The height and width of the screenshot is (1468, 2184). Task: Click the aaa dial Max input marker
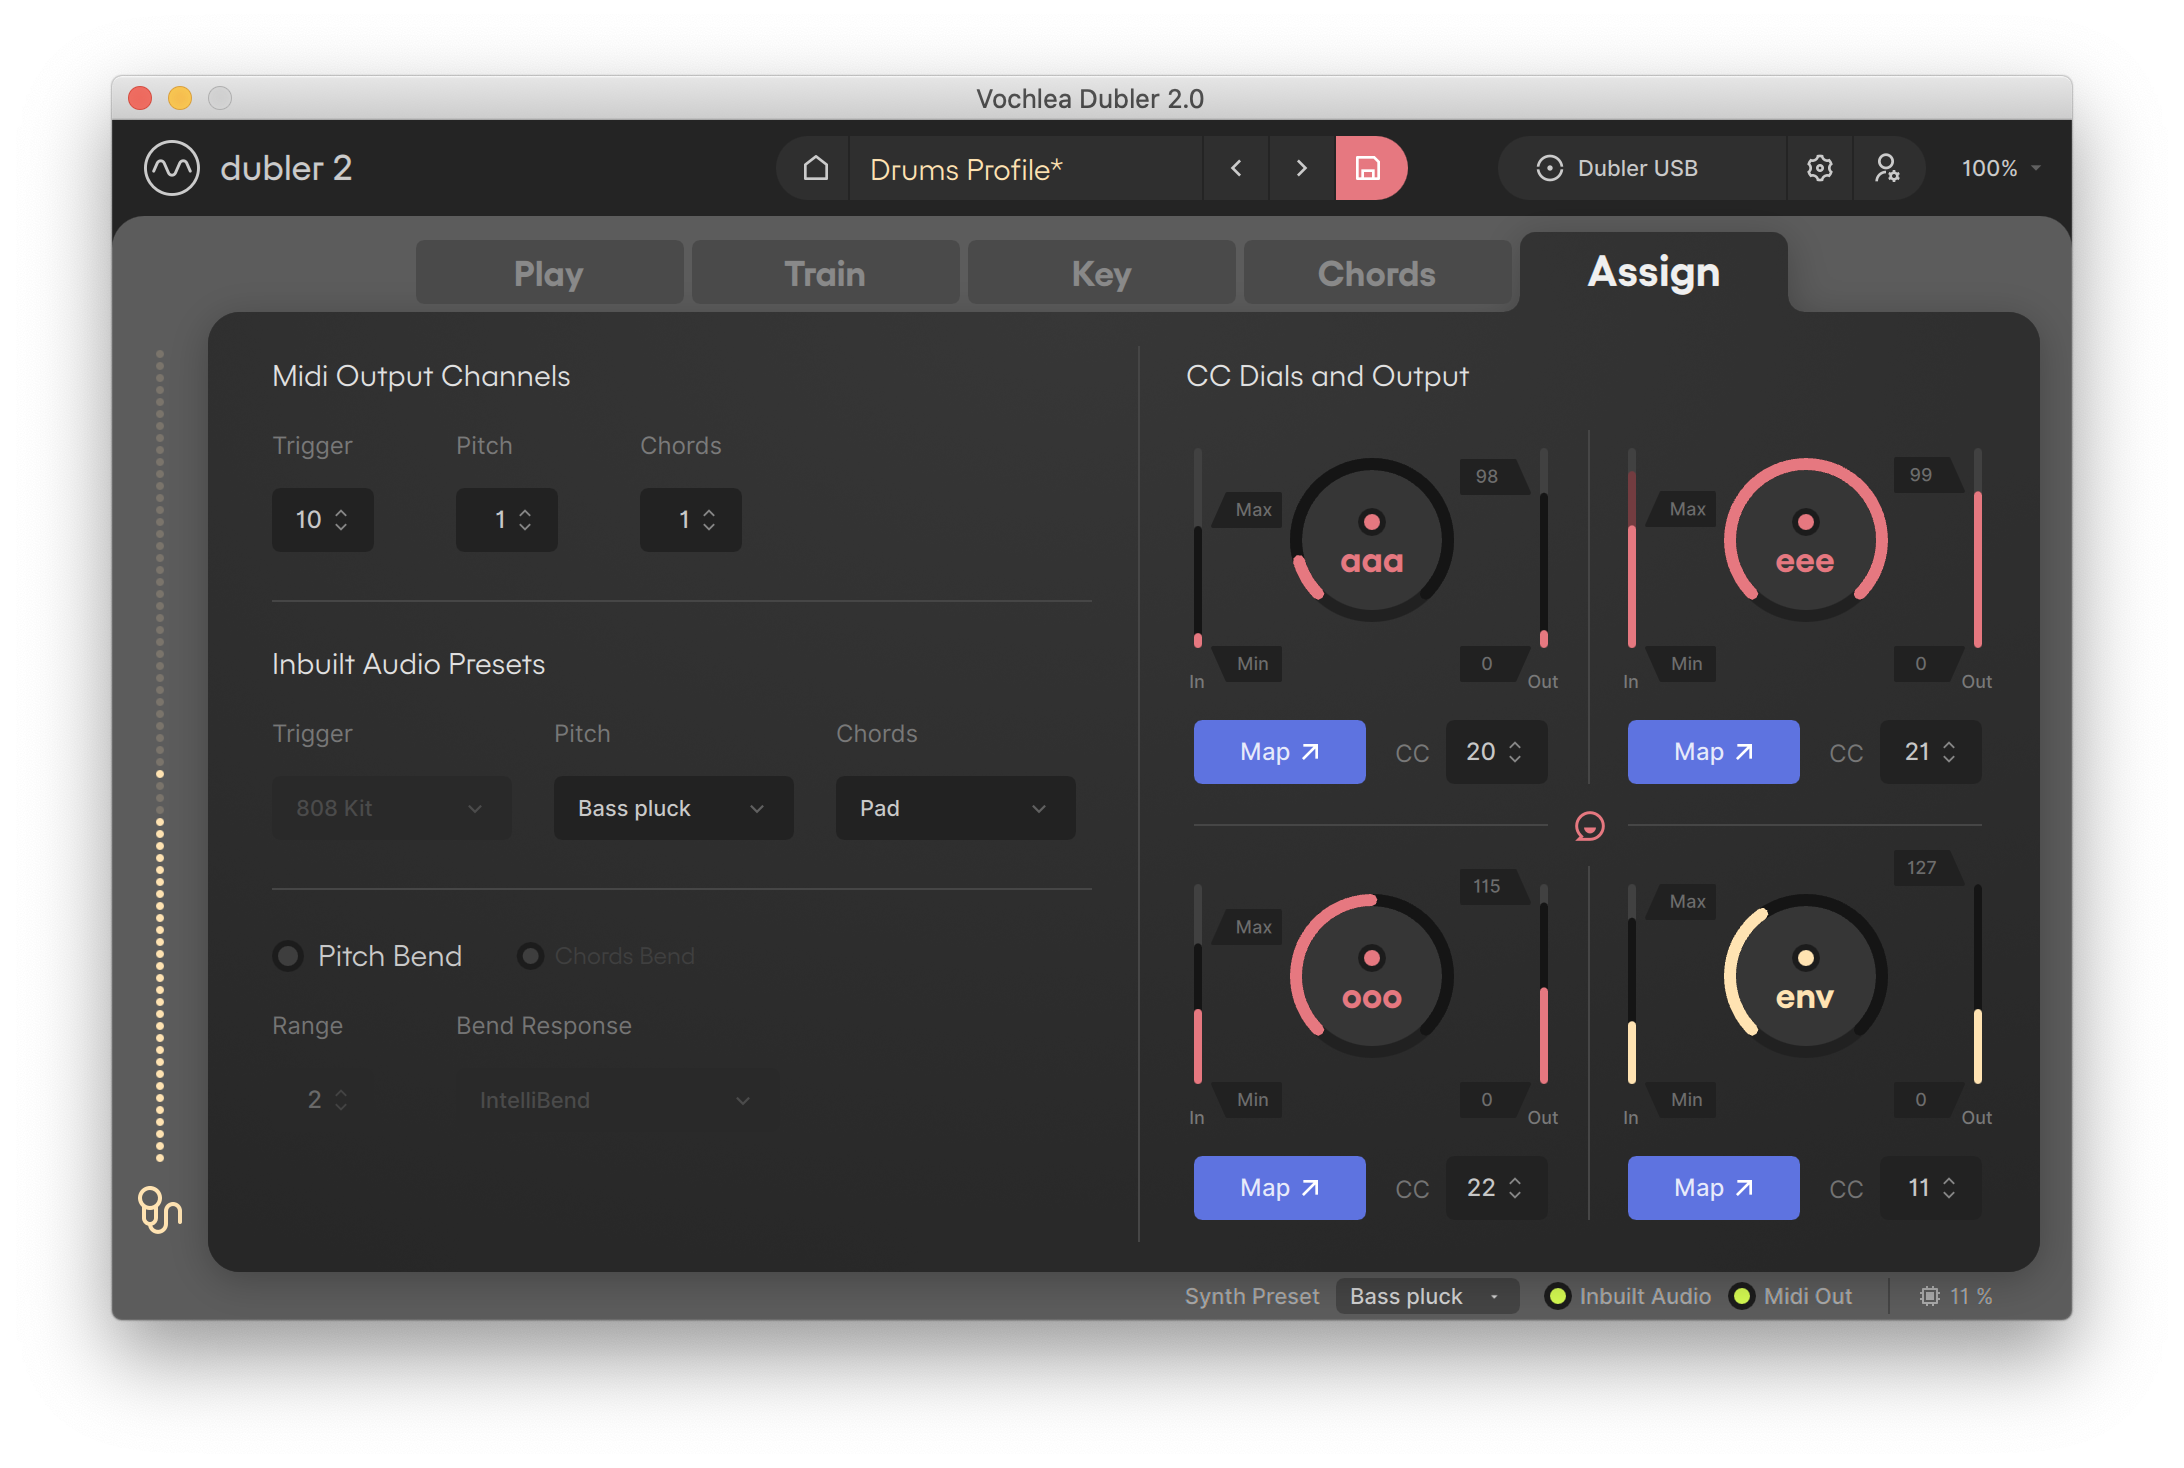1249,510
